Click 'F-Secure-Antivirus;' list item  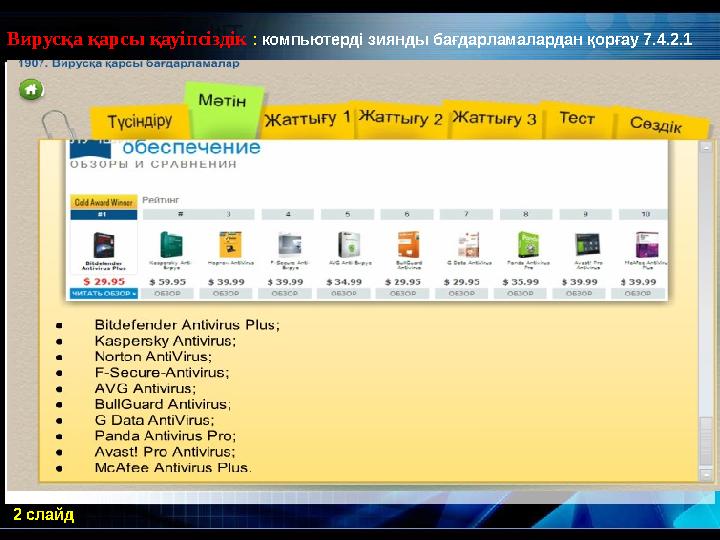point(162,372)
